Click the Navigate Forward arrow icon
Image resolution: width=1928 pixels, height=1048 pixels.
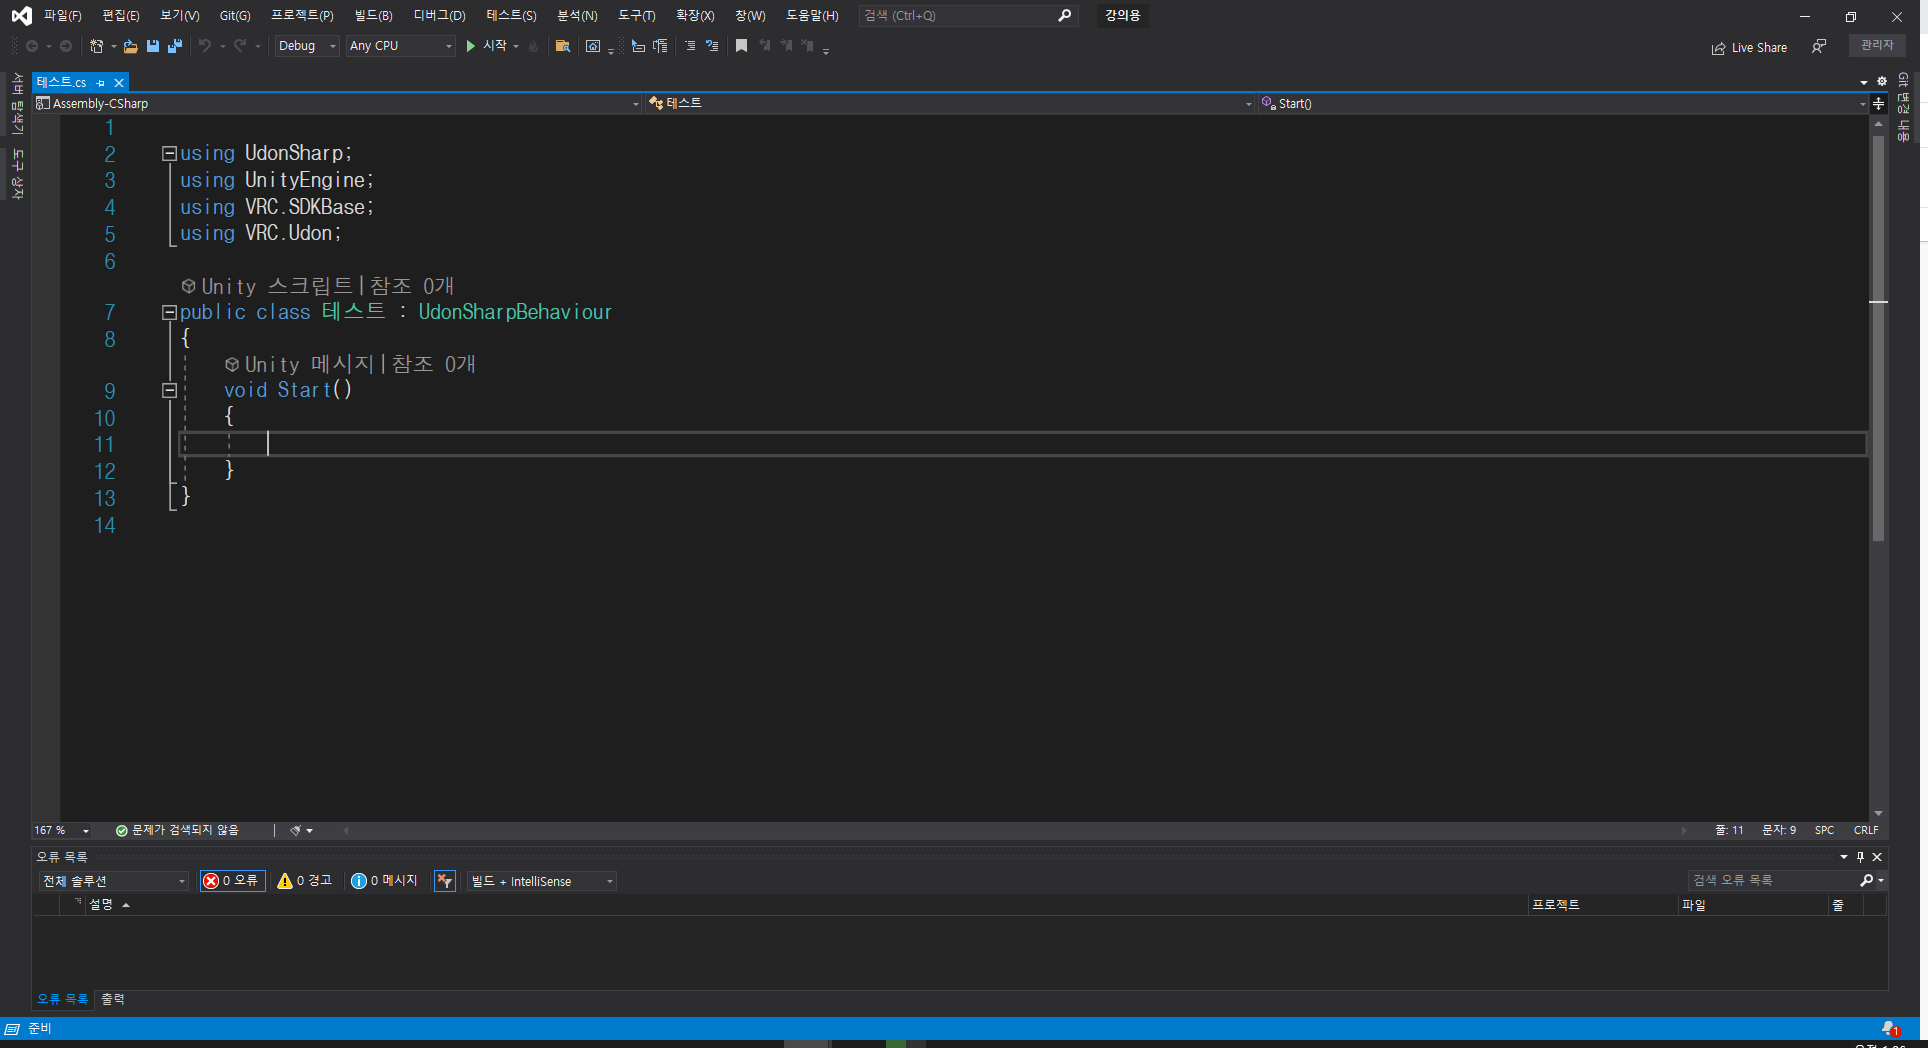click(x=66, y=46)
